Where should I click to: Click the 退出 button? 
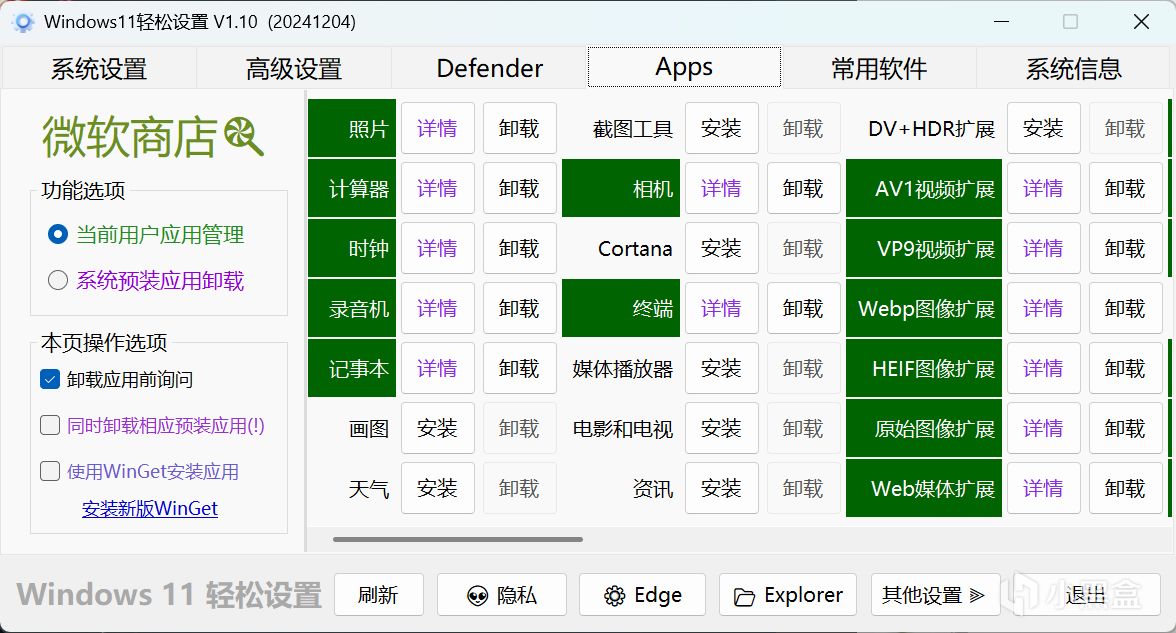pos(1086,595)
